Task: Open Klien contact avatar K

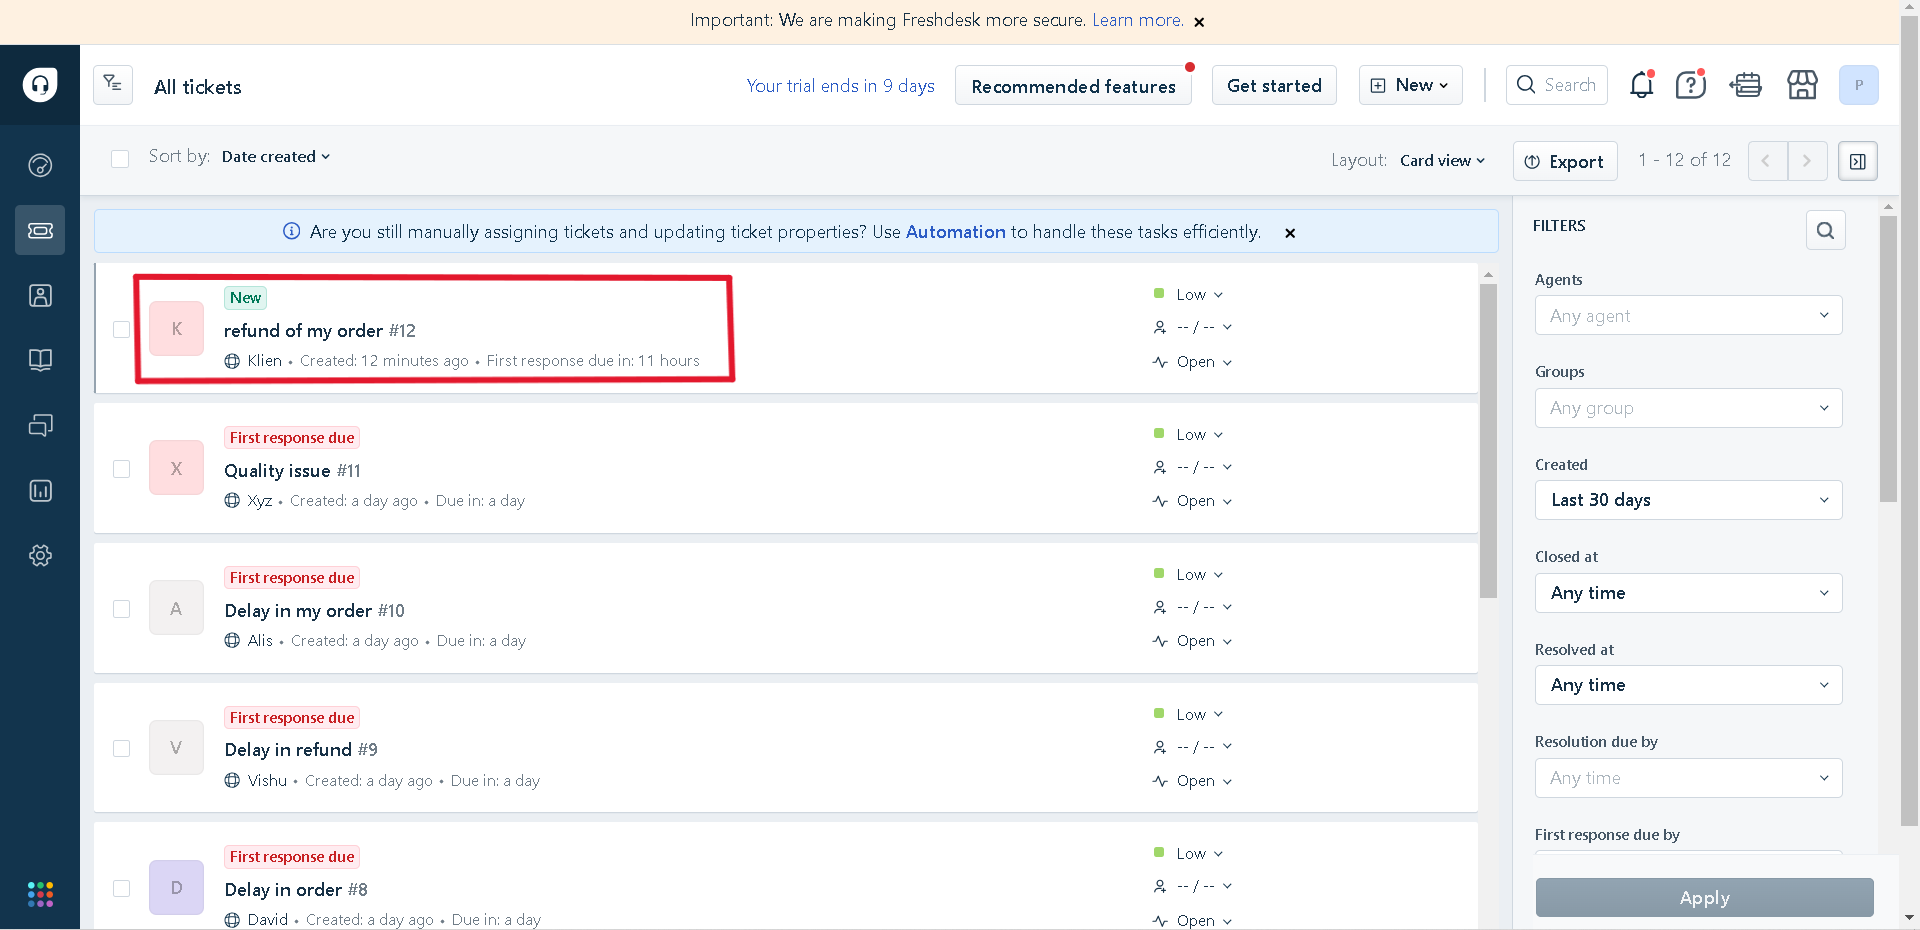Action: click(176, 329)
